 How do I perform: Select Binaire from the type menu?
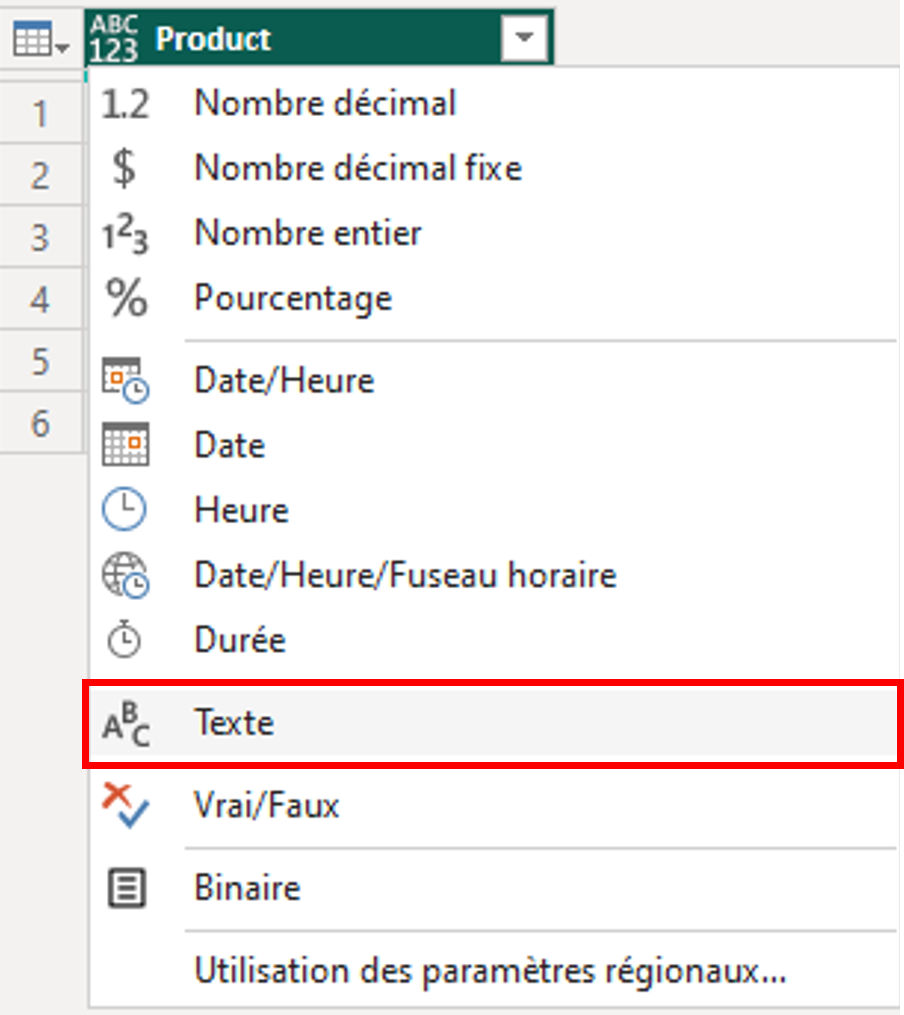click(x=247, y=888)
